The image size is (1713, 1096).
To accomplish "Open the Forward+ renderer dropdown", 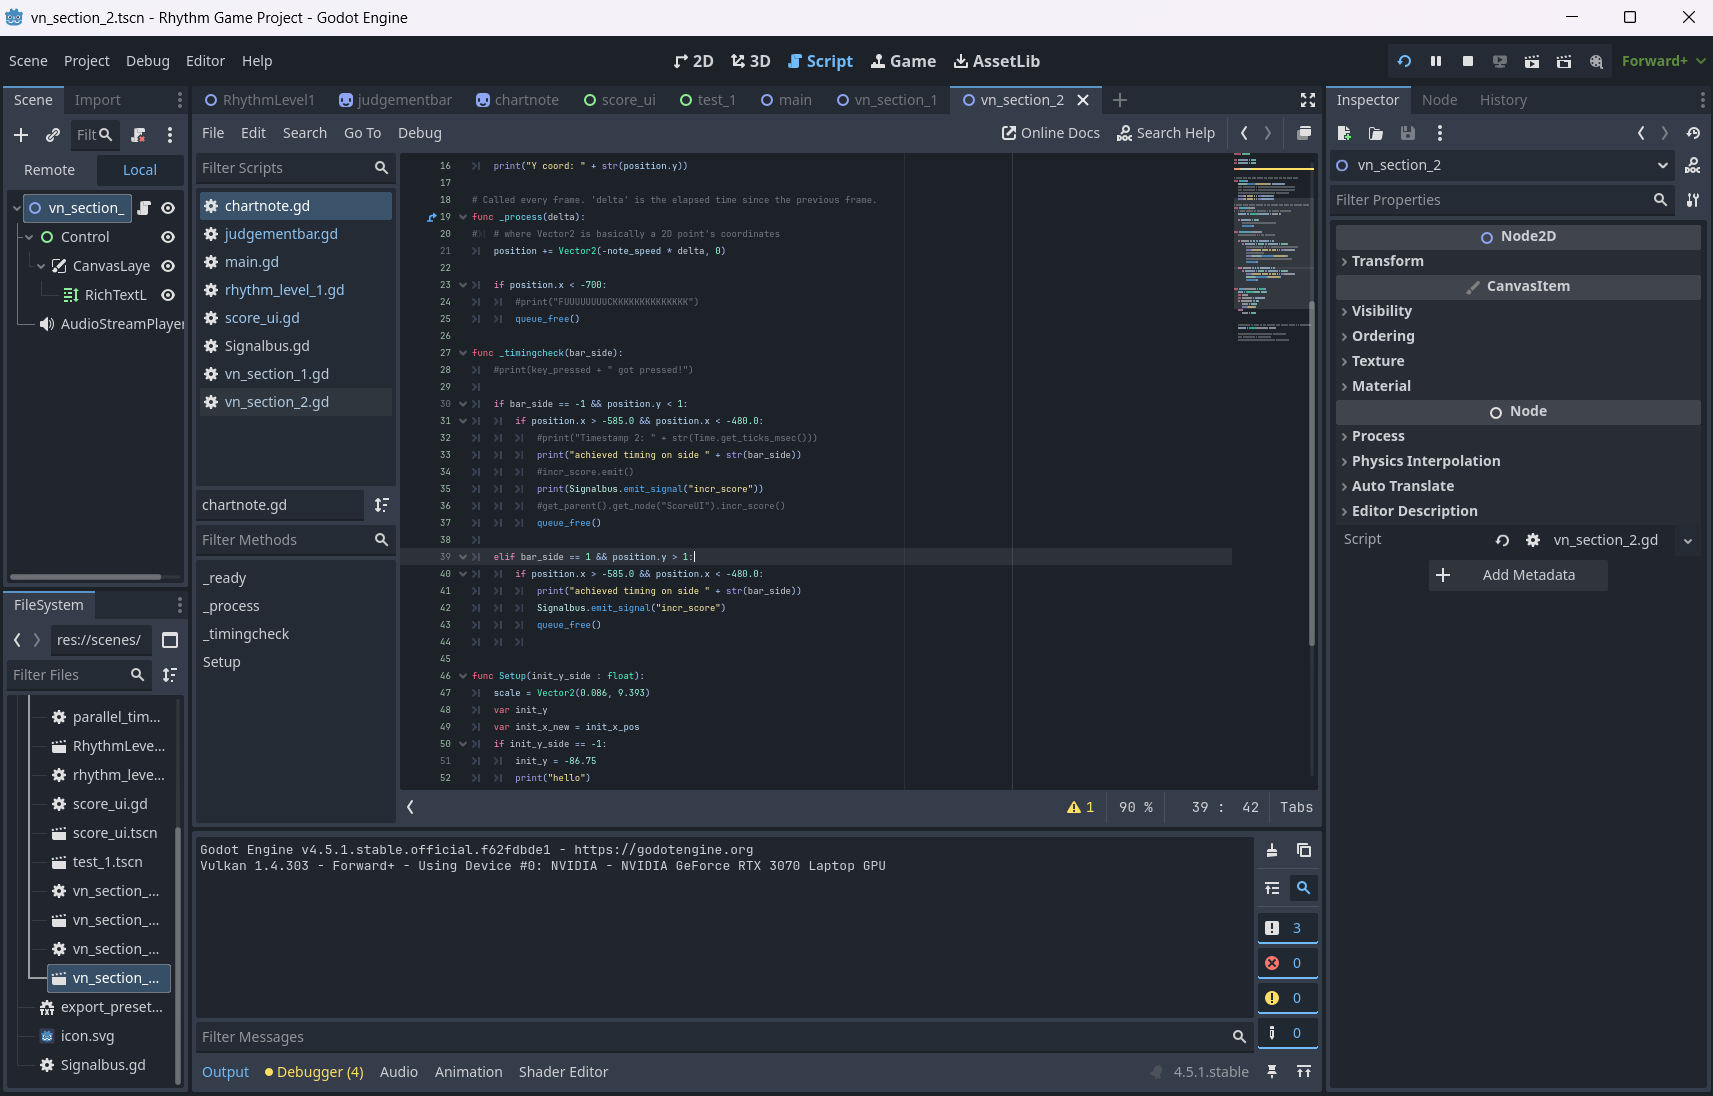I will point(1663,61).
